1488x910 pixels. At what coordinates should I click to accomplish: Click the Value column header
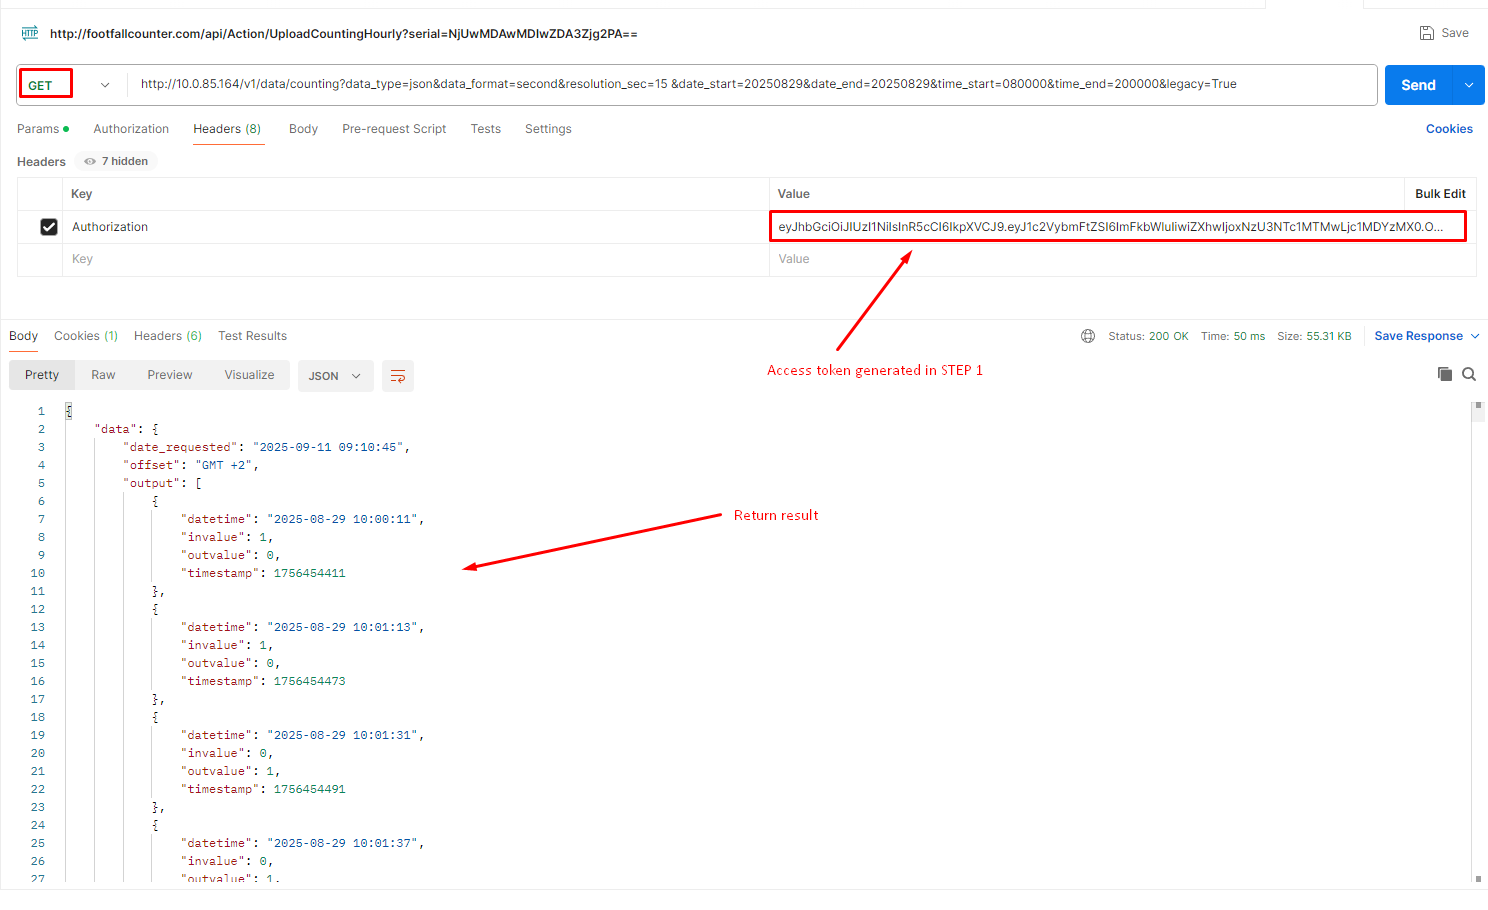pos(794,194)
